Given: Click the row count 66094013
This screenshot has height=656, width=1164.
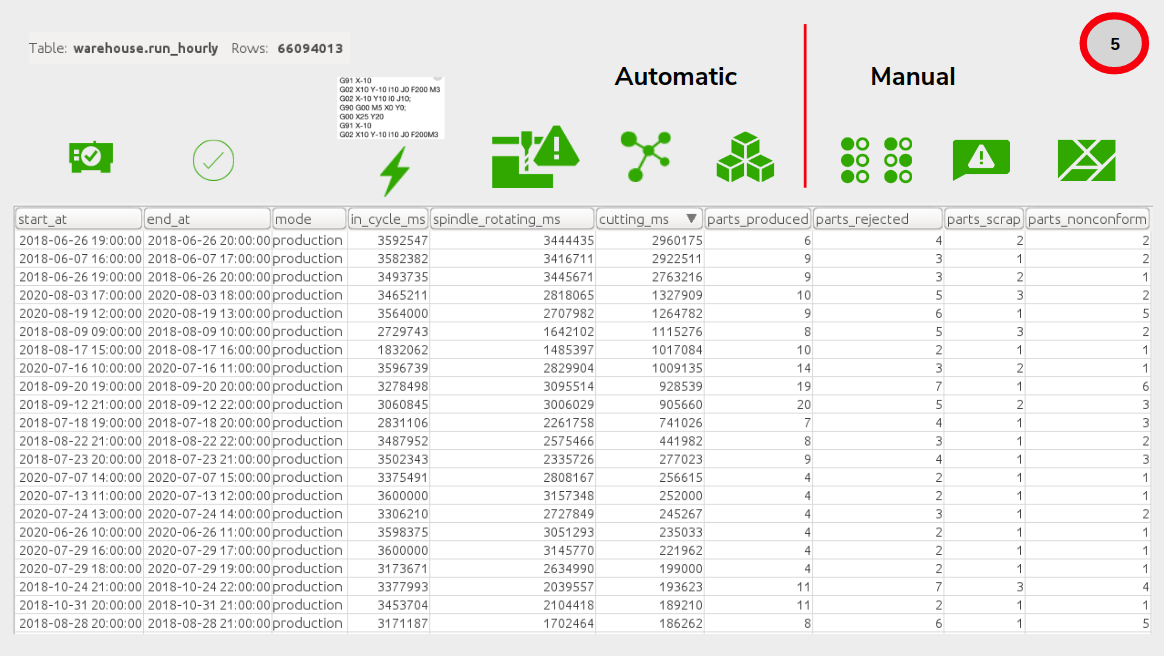Looking at the screenshot, I should click(310, 48).
